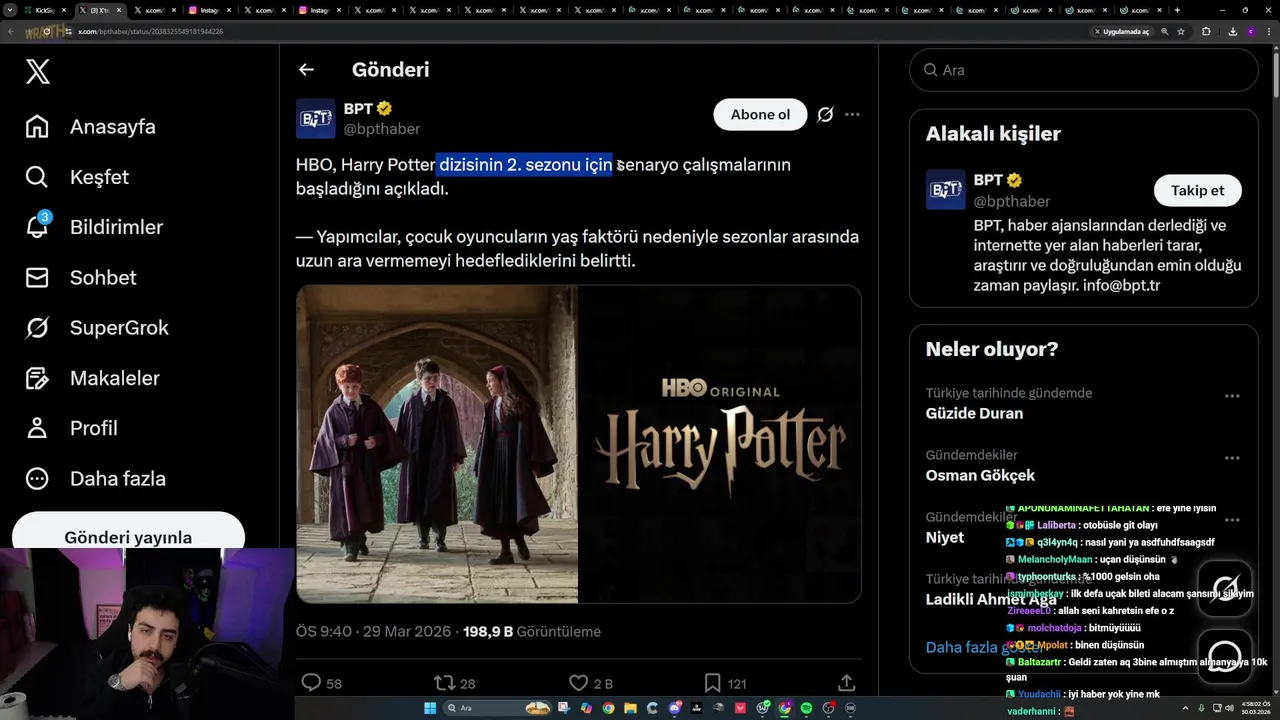Click the 198,9 B Görüntüleme count
This screenshot has width=1280, height=720.
532,632
